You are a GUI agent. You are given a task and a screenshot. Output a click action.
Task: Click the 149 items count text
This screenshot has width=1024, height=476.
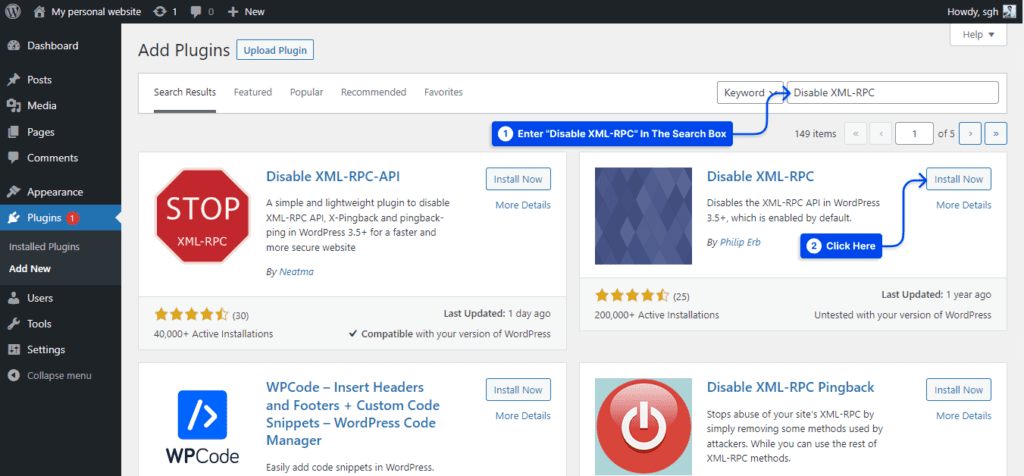815,134
